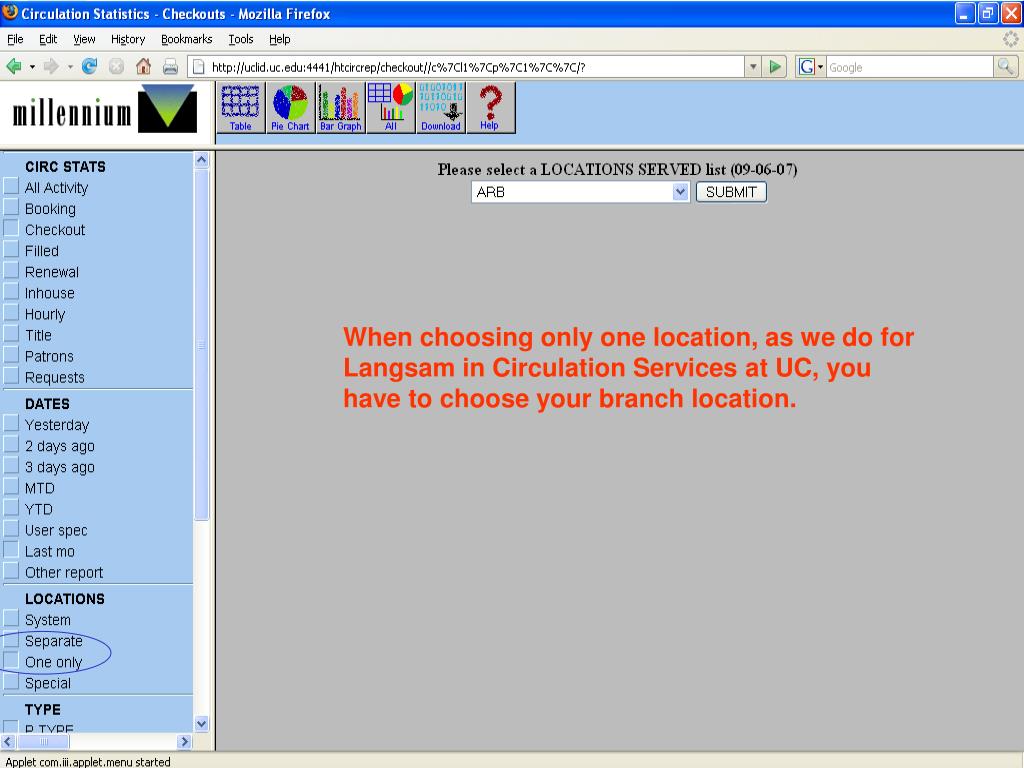
Task: Click the sidebar horizontal scrollbar thumb
Action: (x=44, y=741)
